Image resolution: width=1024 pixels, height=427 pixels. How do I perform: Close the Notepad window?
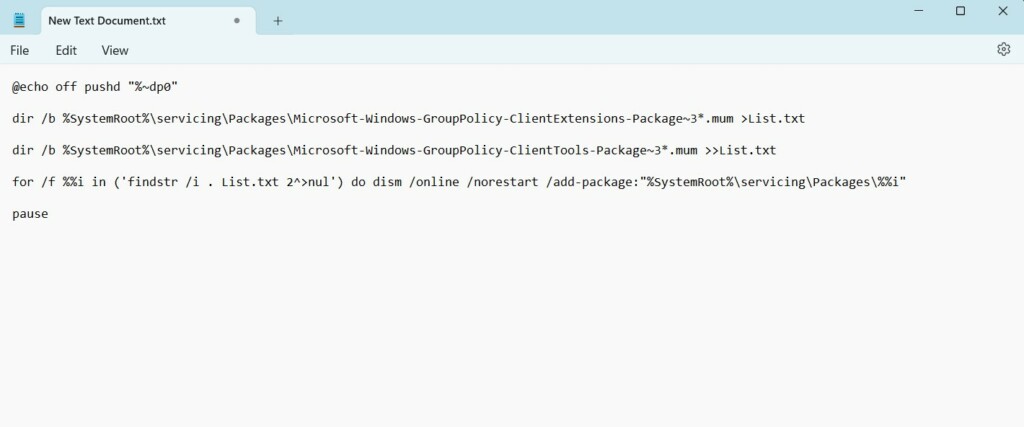point(1003,11)
